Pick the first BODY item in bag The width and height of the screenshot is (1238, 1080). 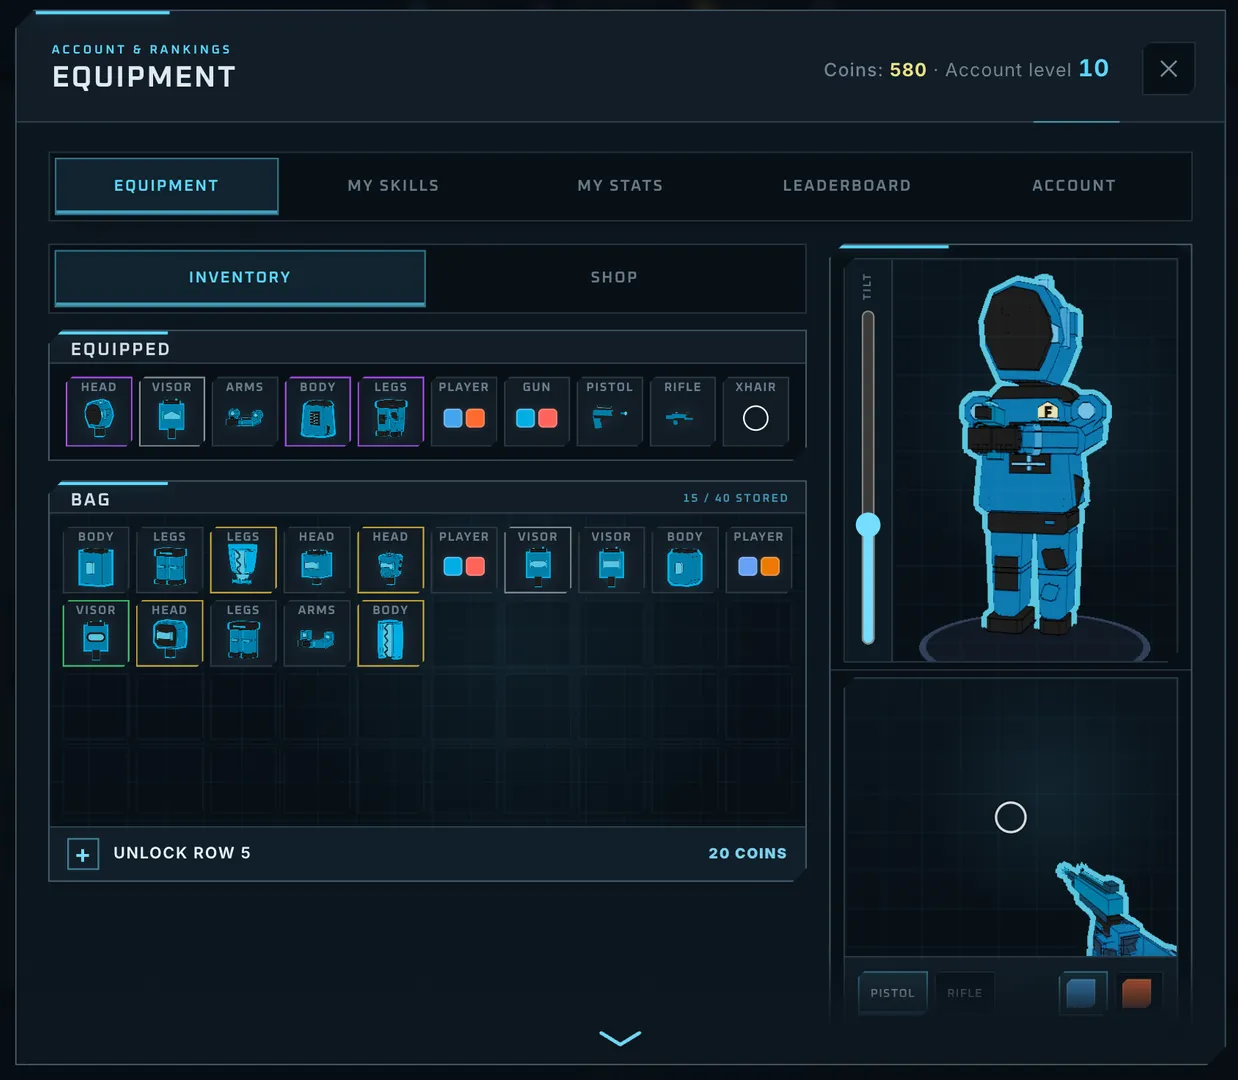click(x=96, y=560)
